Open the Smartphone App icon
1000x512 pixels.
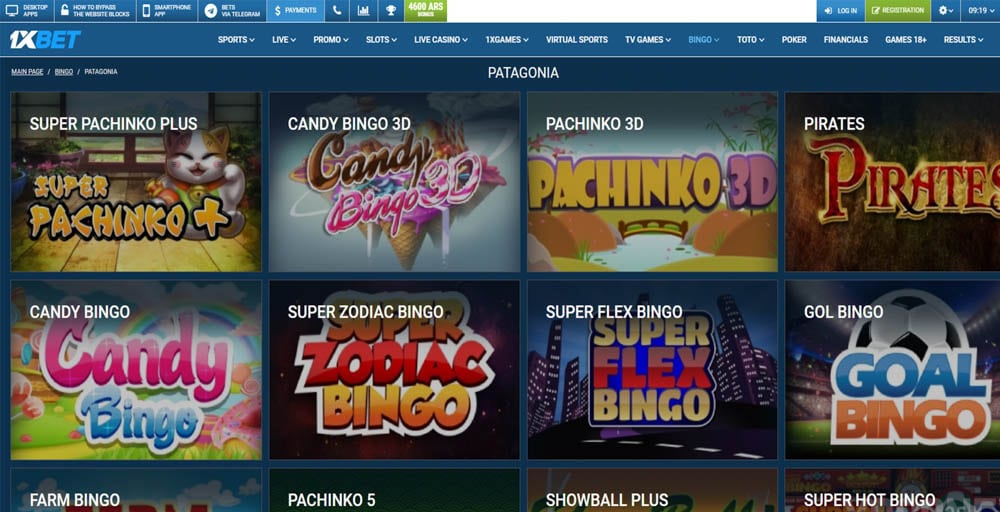click(x=146, y=11)
